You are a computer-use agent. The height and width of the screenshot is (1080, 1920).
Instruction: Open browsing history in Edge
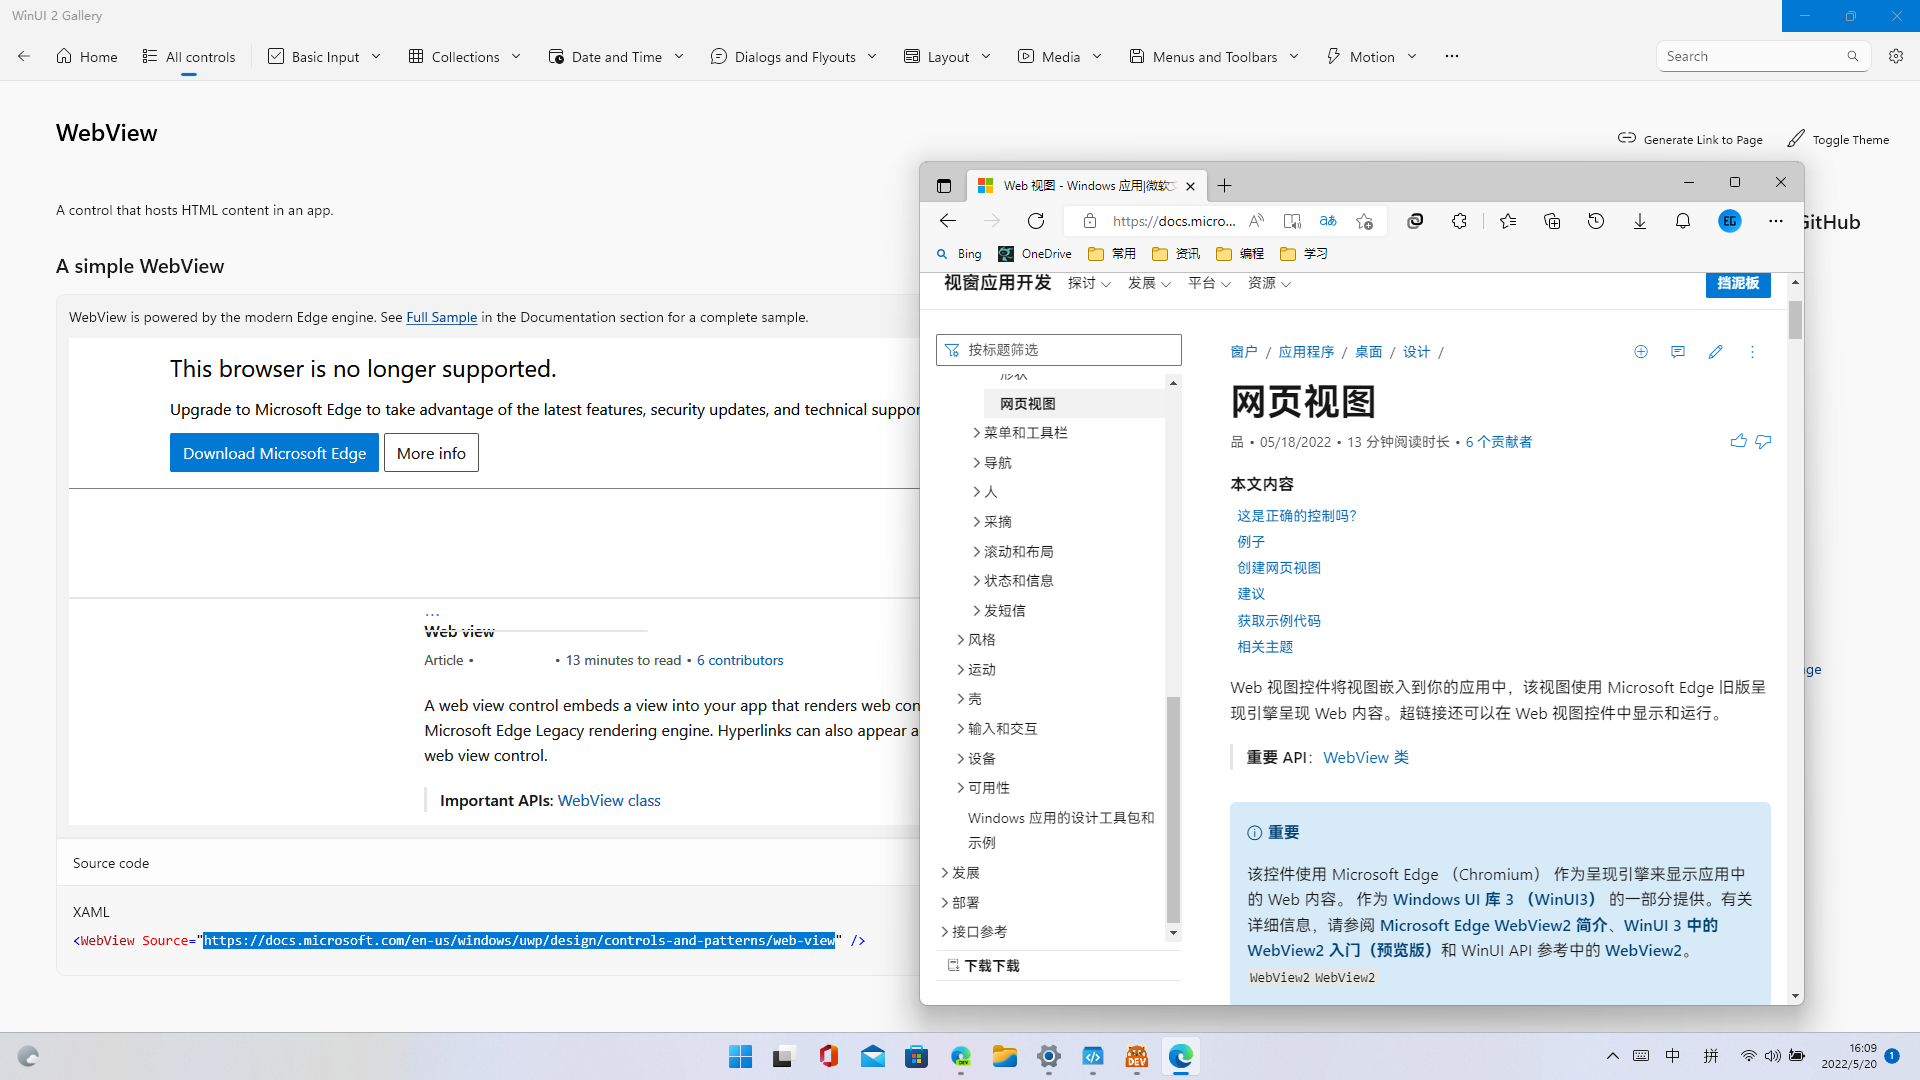coord(1596,221)
